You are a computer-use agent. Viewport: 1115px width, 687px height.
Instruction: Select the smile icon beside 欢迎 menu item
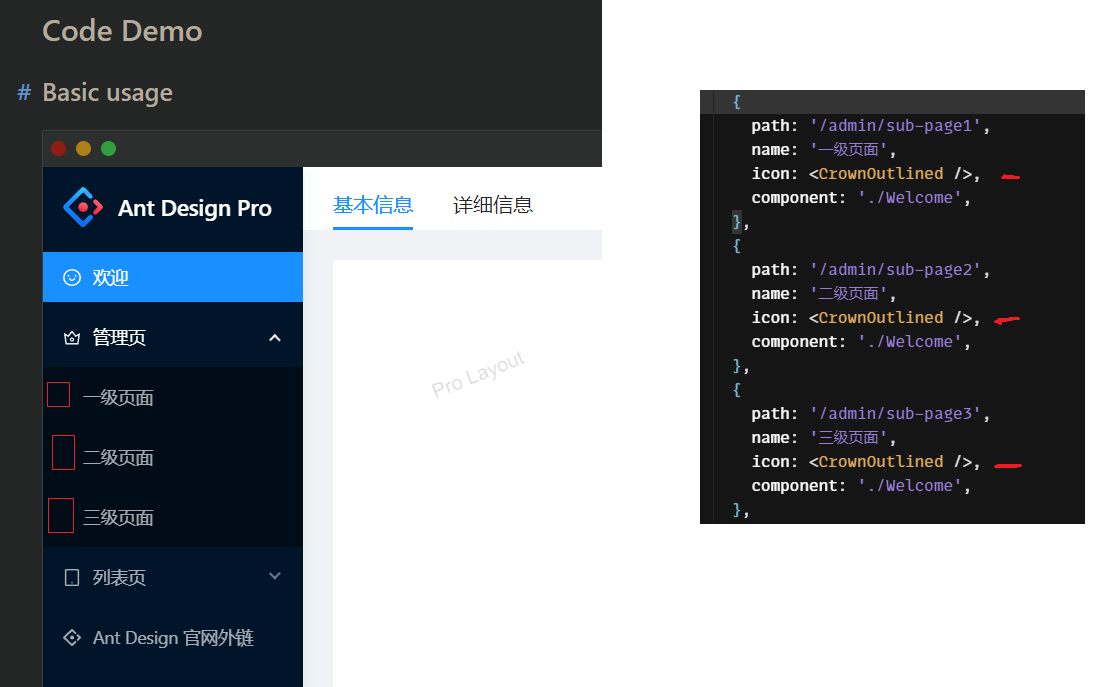click(x=70, y=276)
